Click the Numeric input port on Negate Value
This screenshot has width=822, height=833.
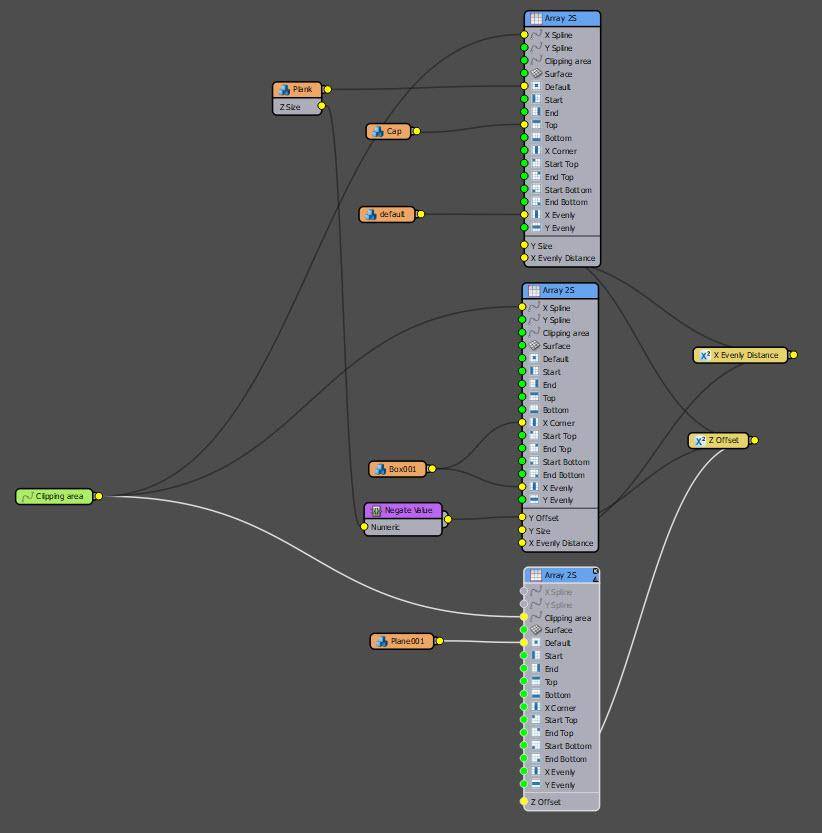pyautogui.click(x=364, y=527)
